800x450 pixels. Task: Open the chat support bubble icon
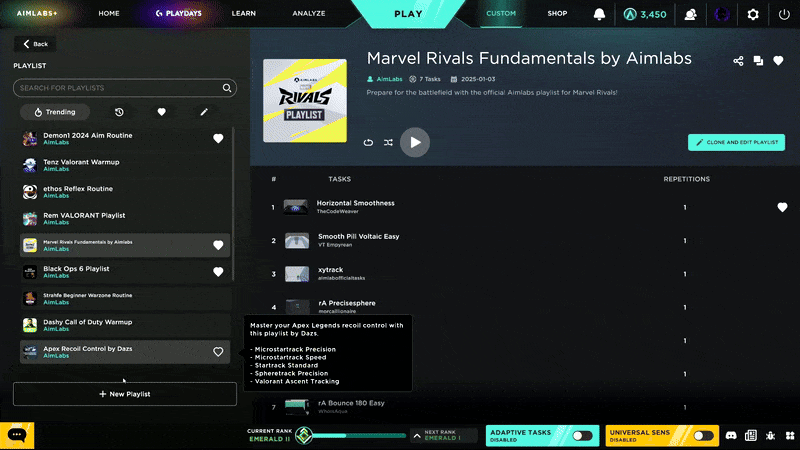[x=17, y=435]
